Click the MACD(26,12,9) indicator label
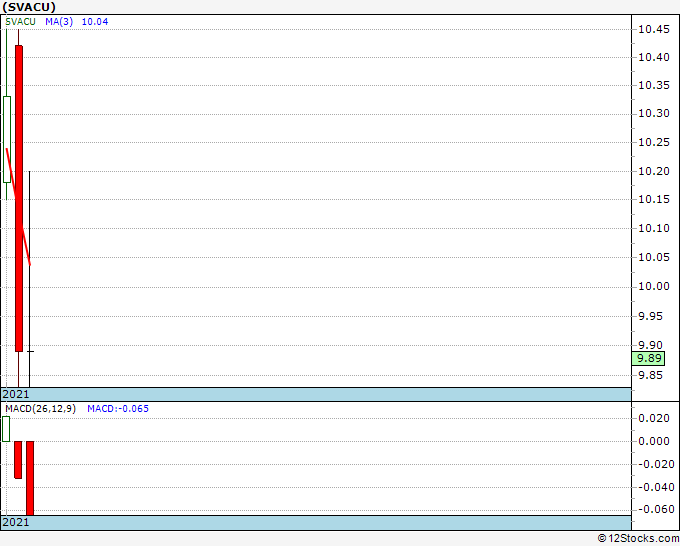 pyautogui.click(x=40, y=409)
